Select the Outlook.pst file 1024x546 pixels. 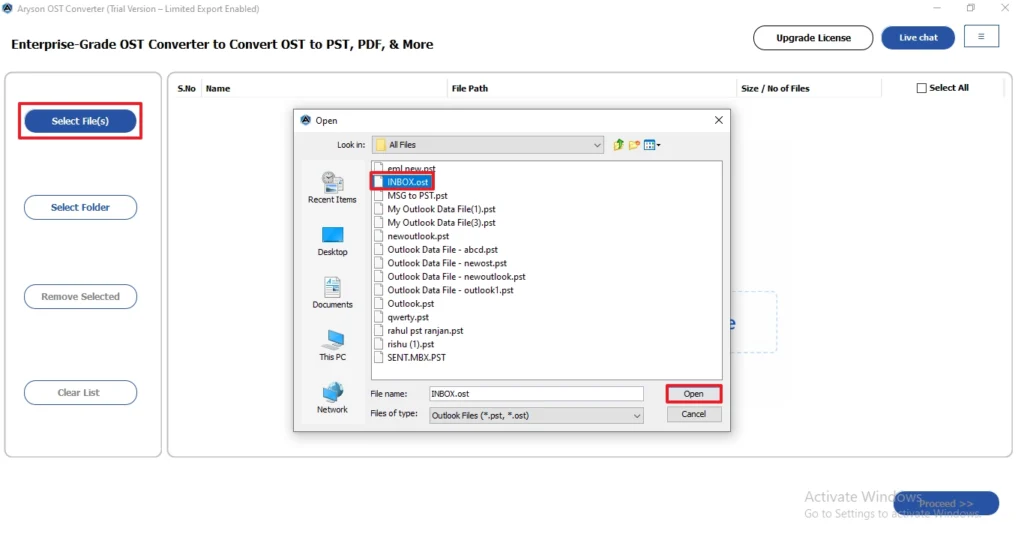[x=410, y=304]
